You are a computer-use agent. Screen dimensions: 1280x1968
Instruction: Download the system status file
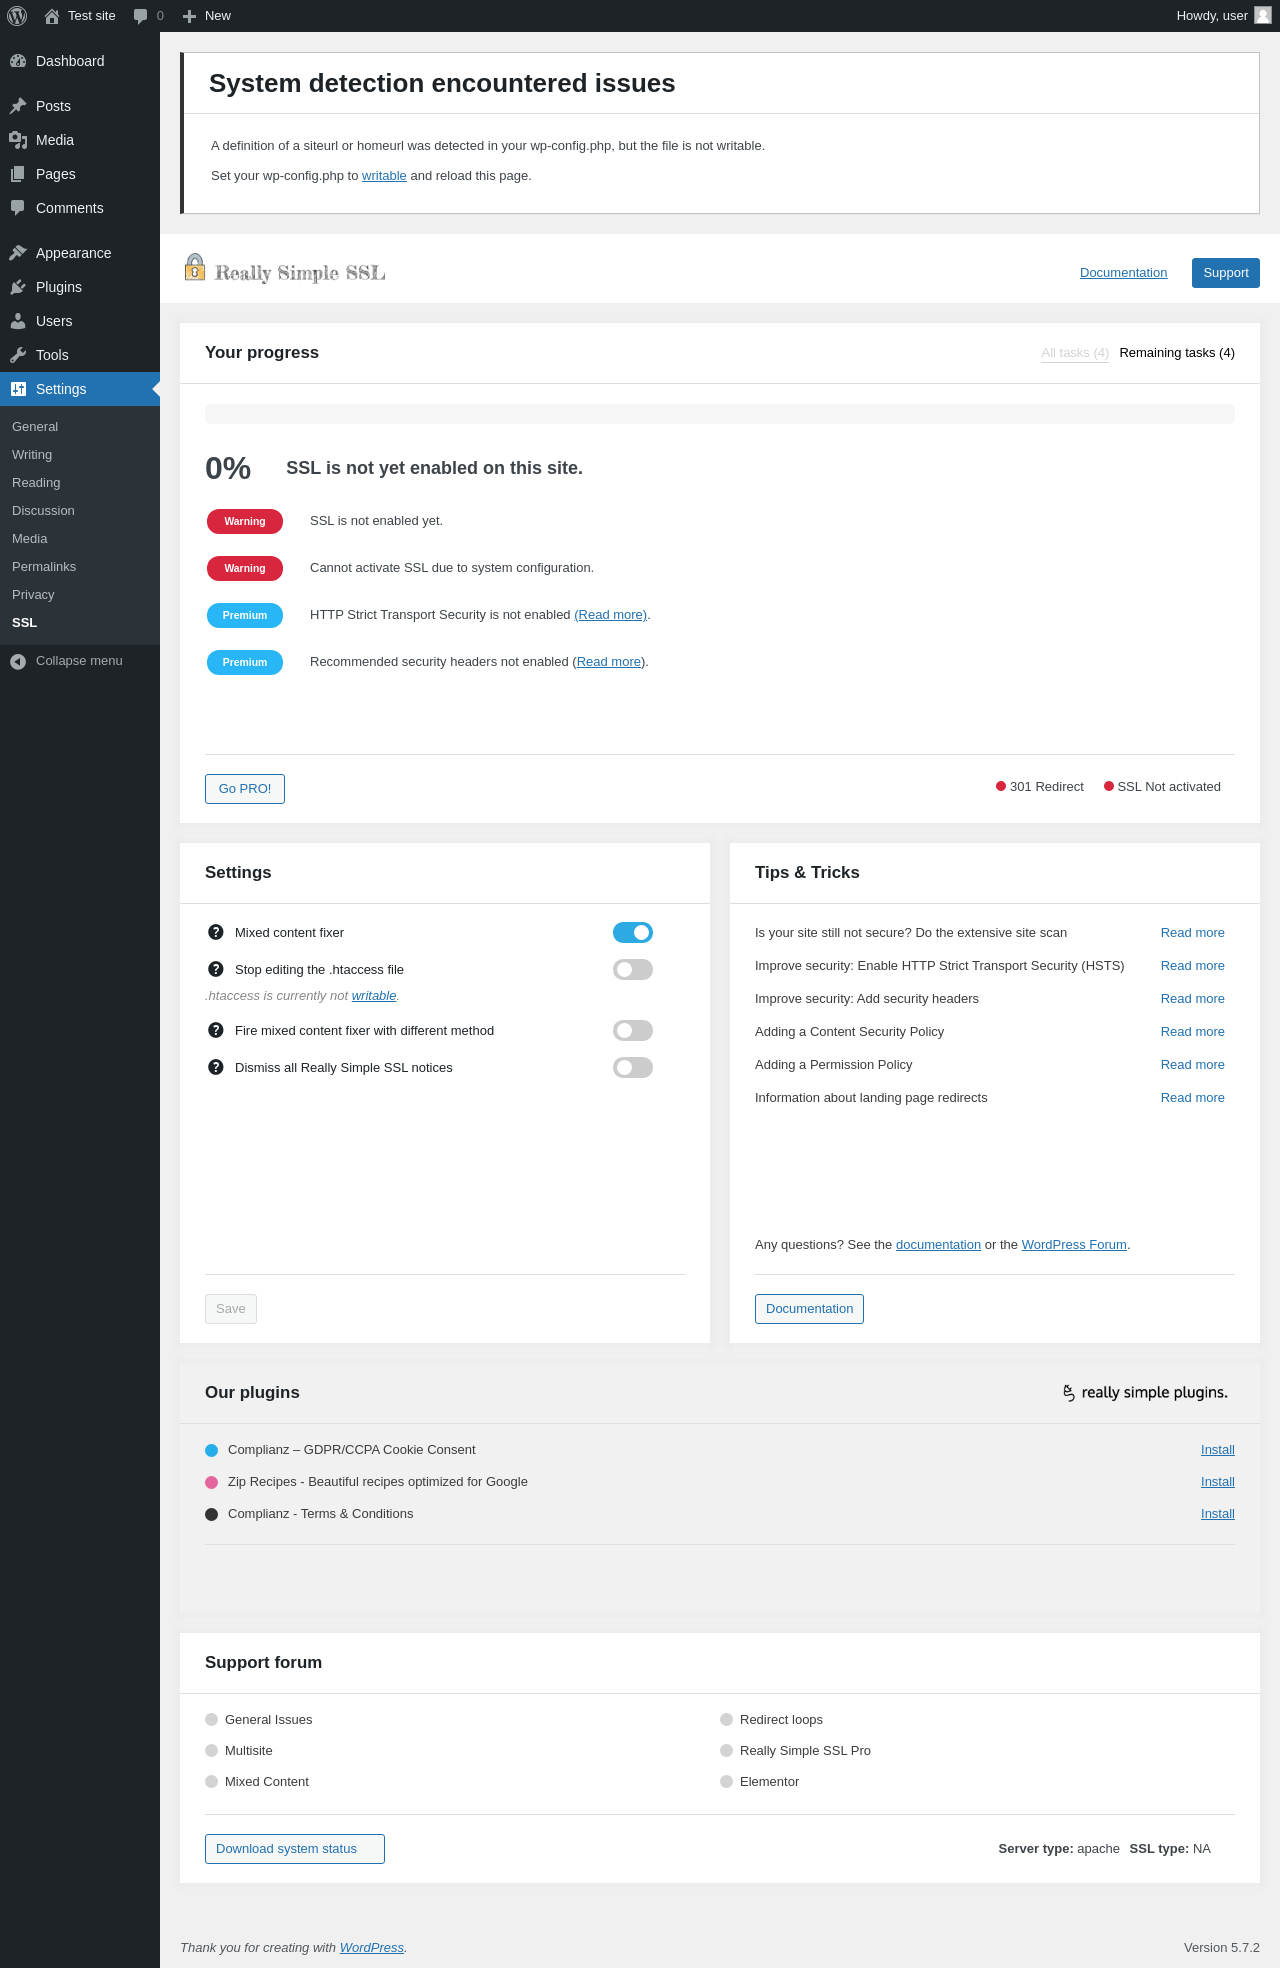tap(294, 1849)
